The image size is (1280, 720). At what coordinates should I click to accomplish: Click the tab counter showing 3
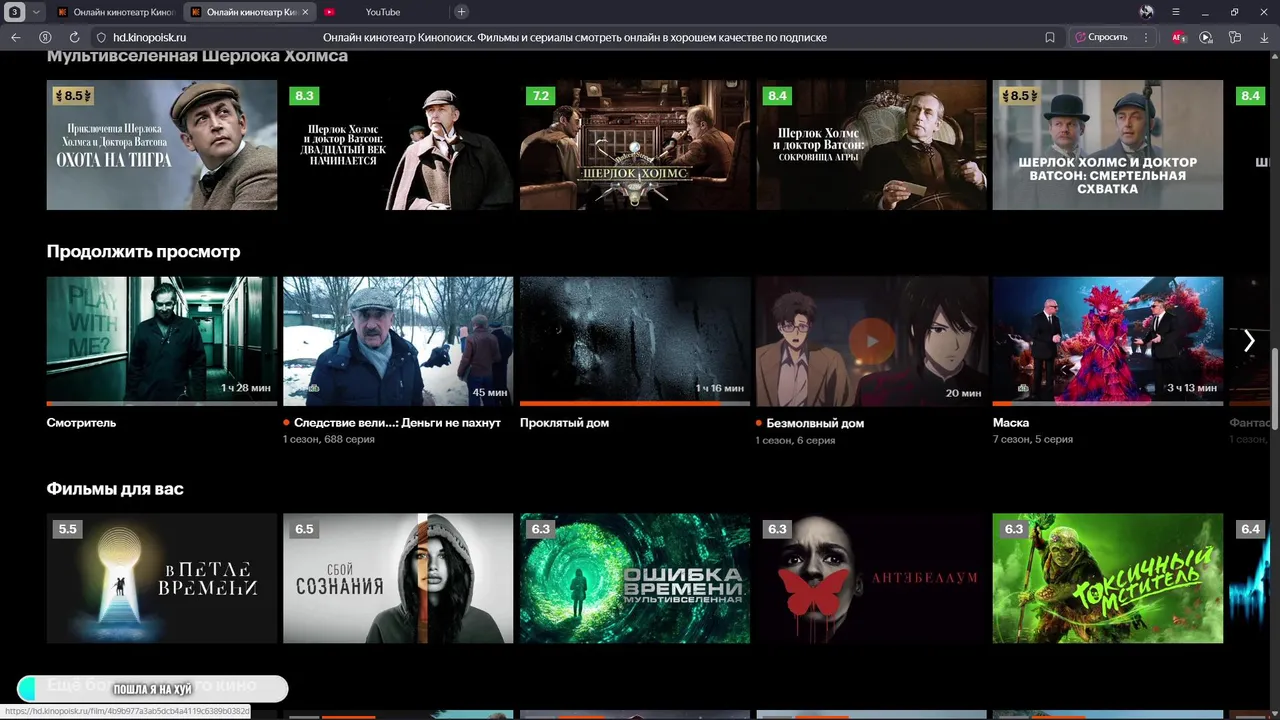pos(15,12)
